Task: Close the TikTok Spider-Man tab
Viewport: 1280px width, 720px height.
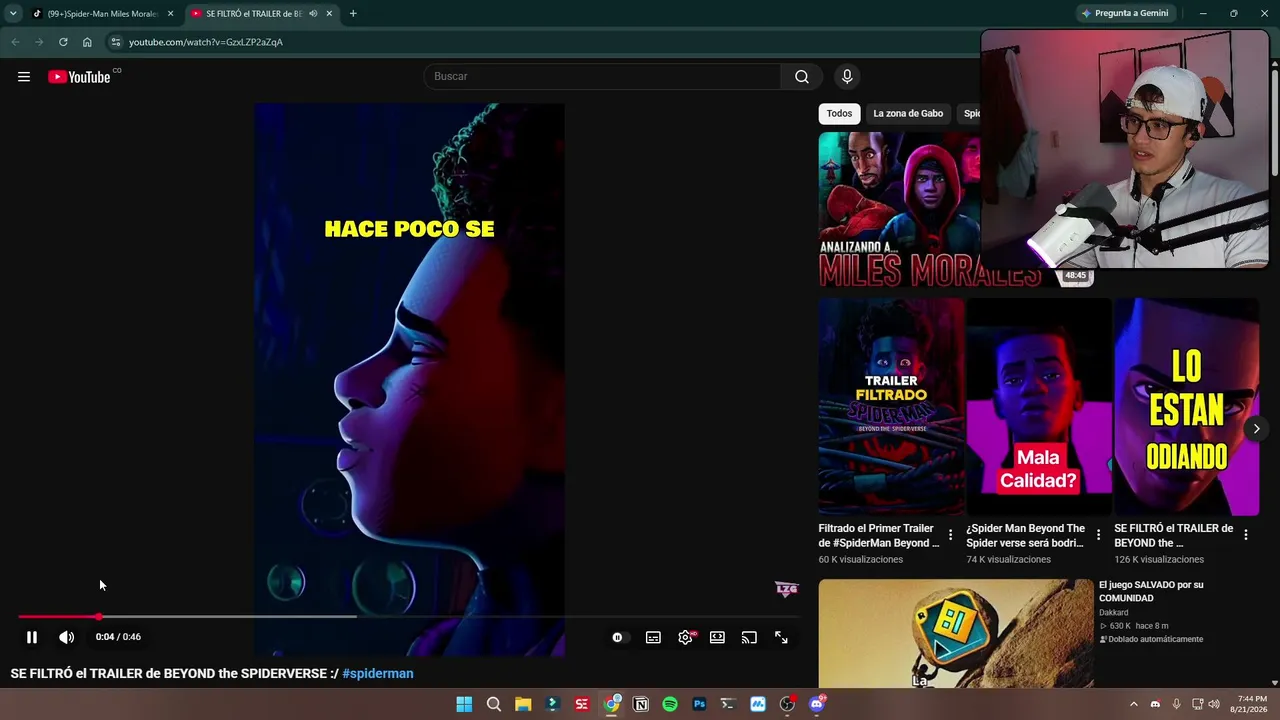Action: 170,14
